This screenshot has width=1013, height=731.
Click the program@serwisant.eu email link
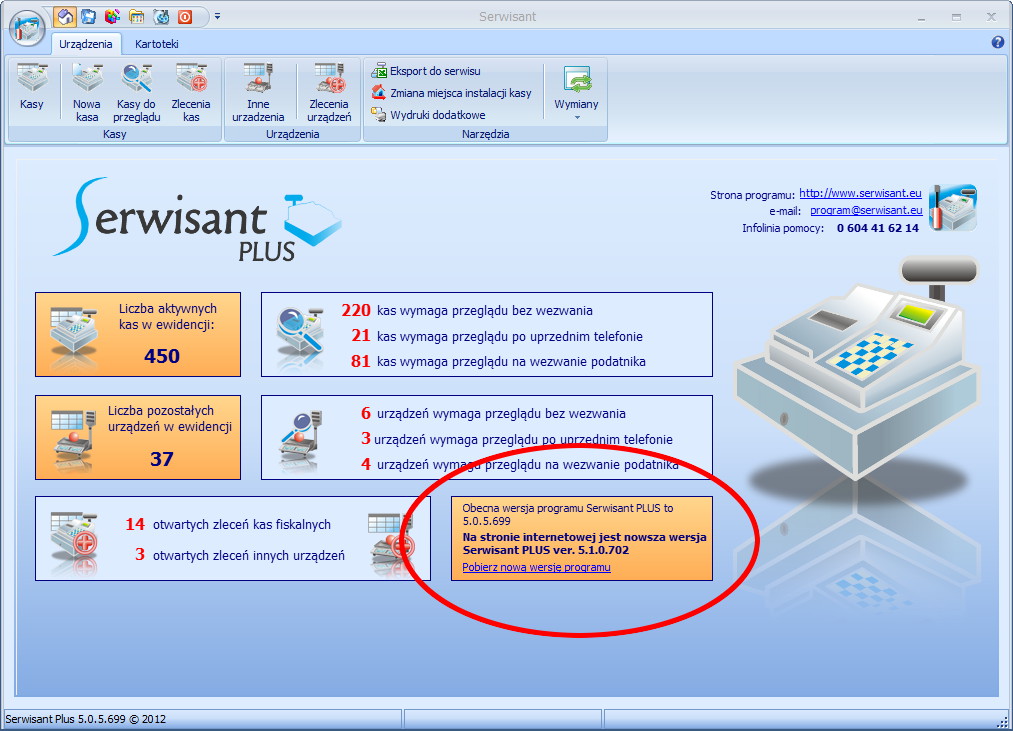[866, 210]
